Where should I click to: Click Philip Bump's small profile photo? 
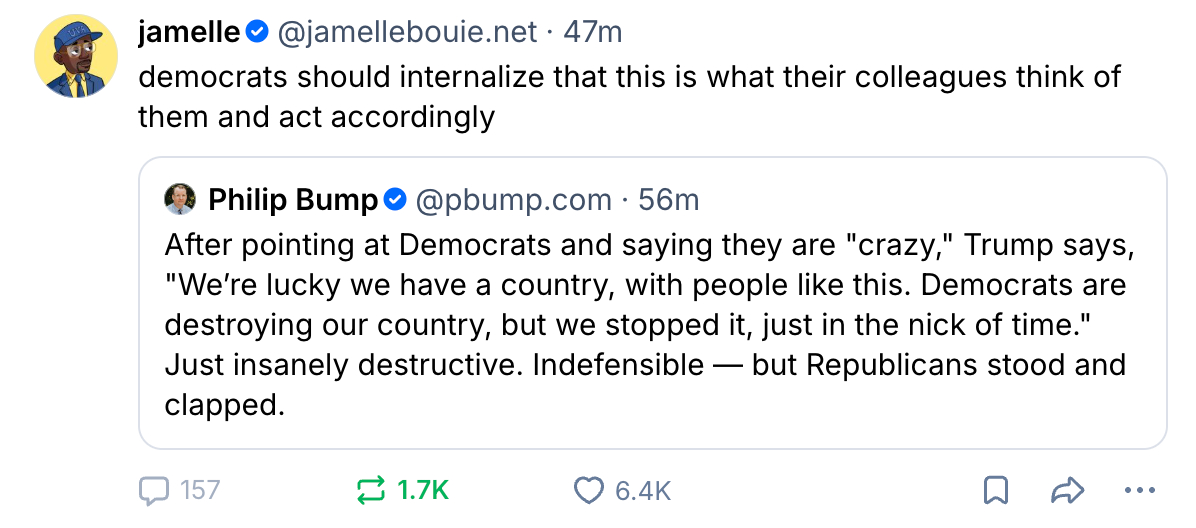point(180,200)
